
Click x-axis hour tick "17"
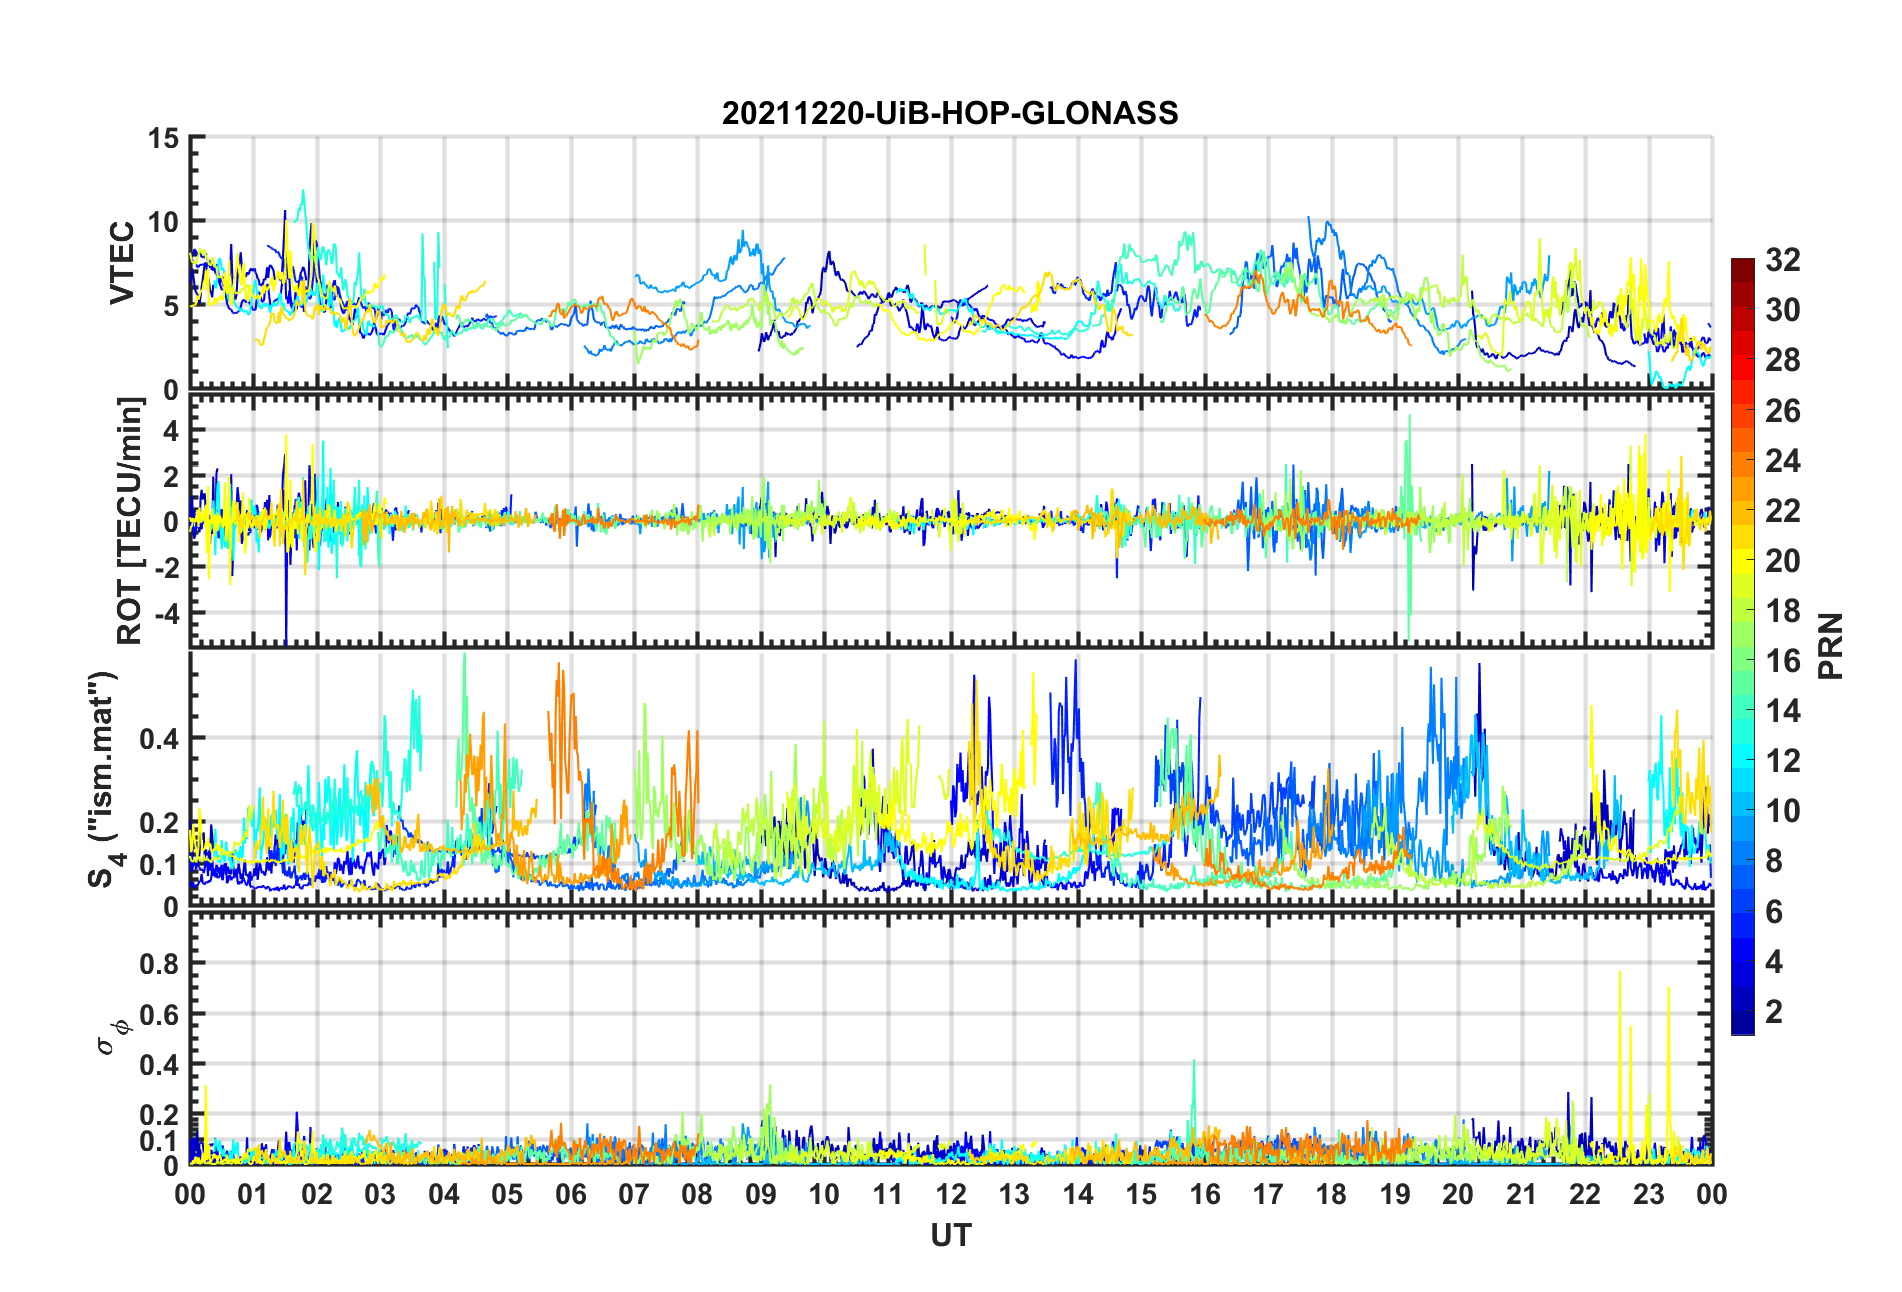coord(1268,1194)
